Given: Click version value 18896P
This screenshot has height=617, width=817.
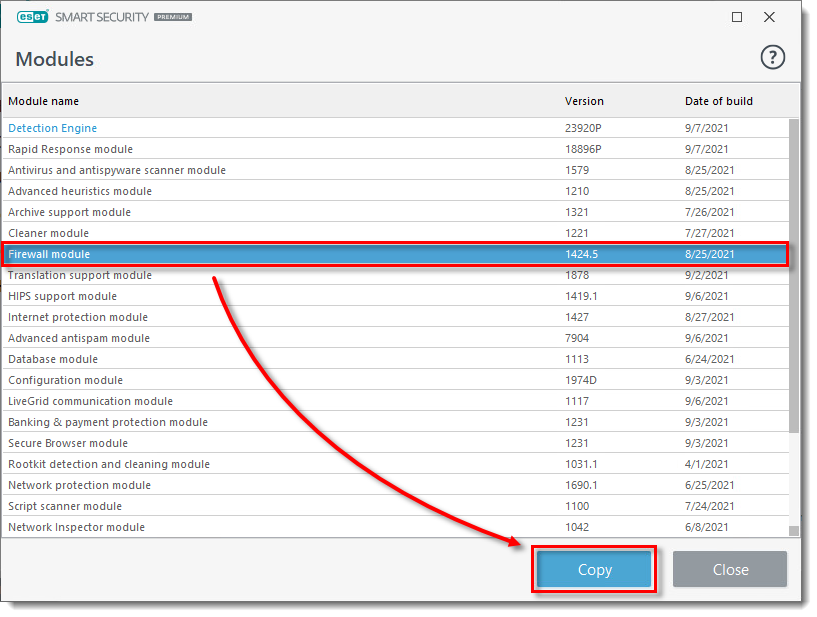Looking at the screenshot, I should point(583,149).
